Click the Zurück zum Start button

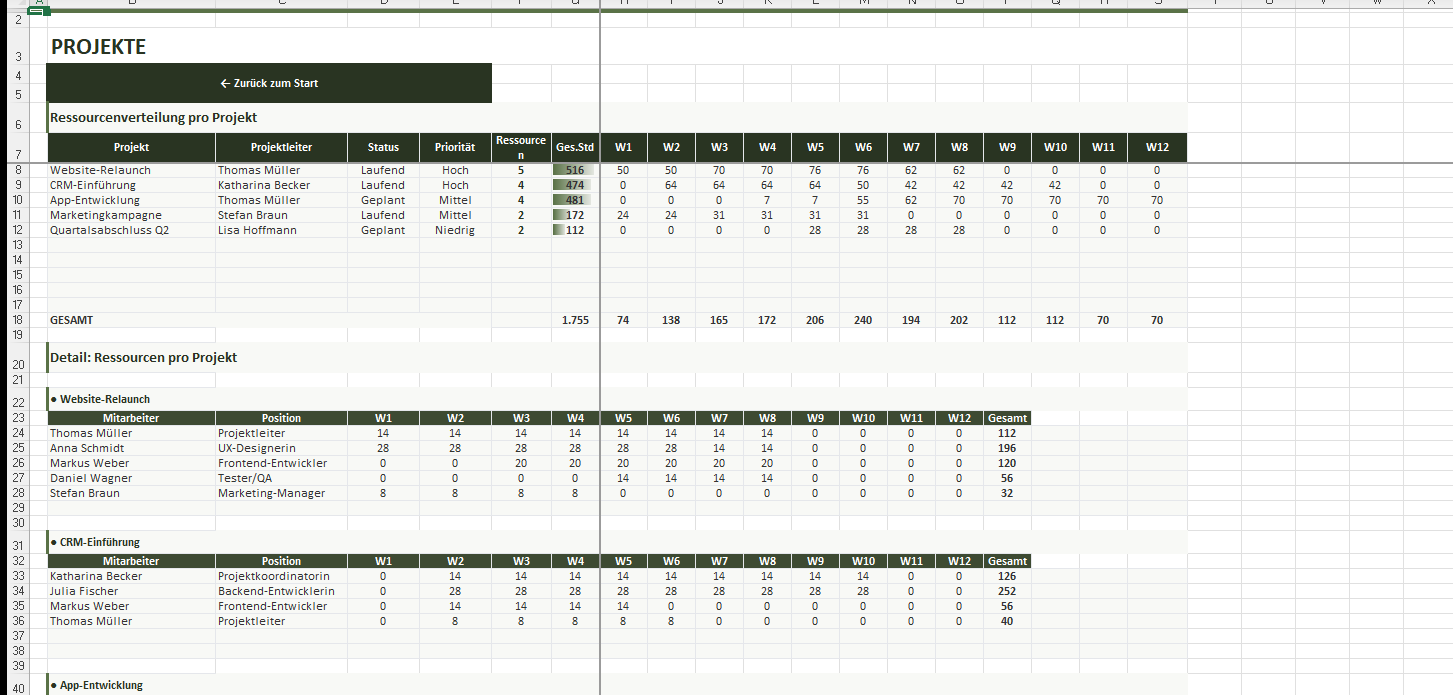pyautogui.click(x=269, y=83)
